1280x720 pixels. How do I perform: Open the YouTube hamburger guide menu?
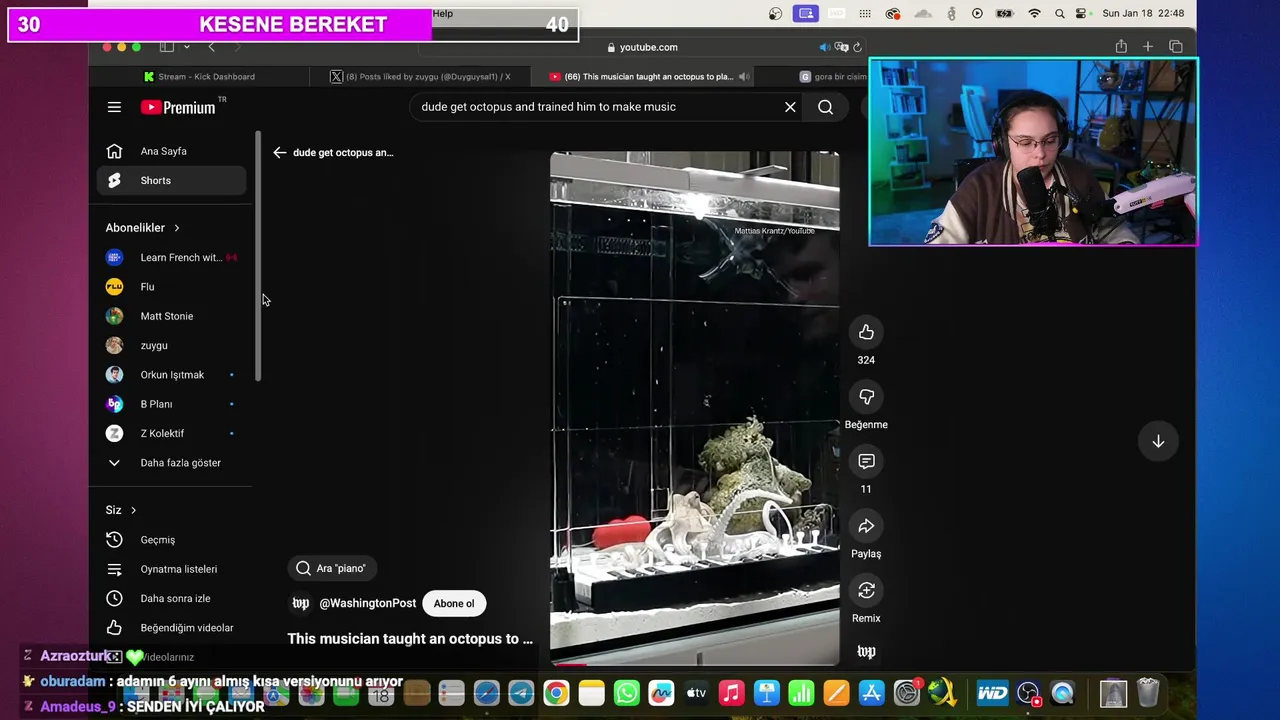click(x=114, y=107)
